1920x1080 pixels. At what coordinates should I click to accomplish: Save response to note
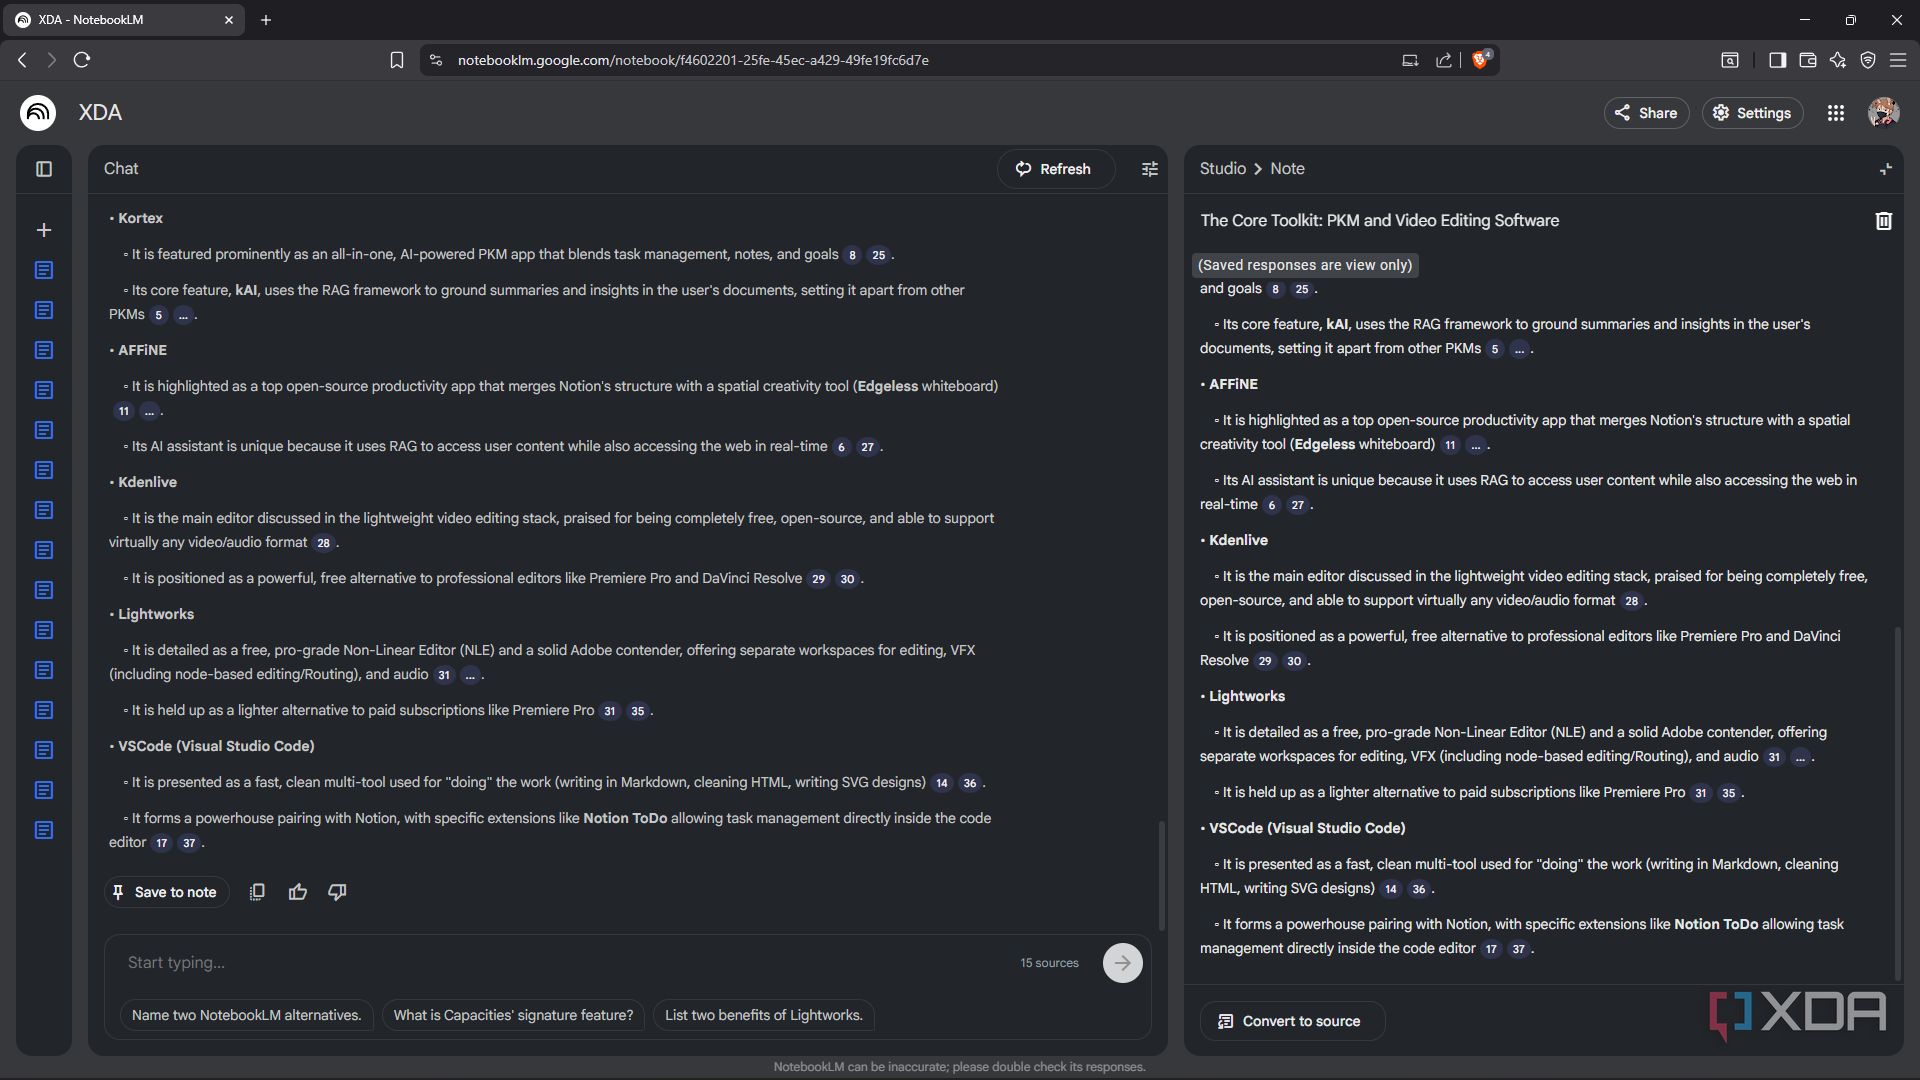point(165,892)
